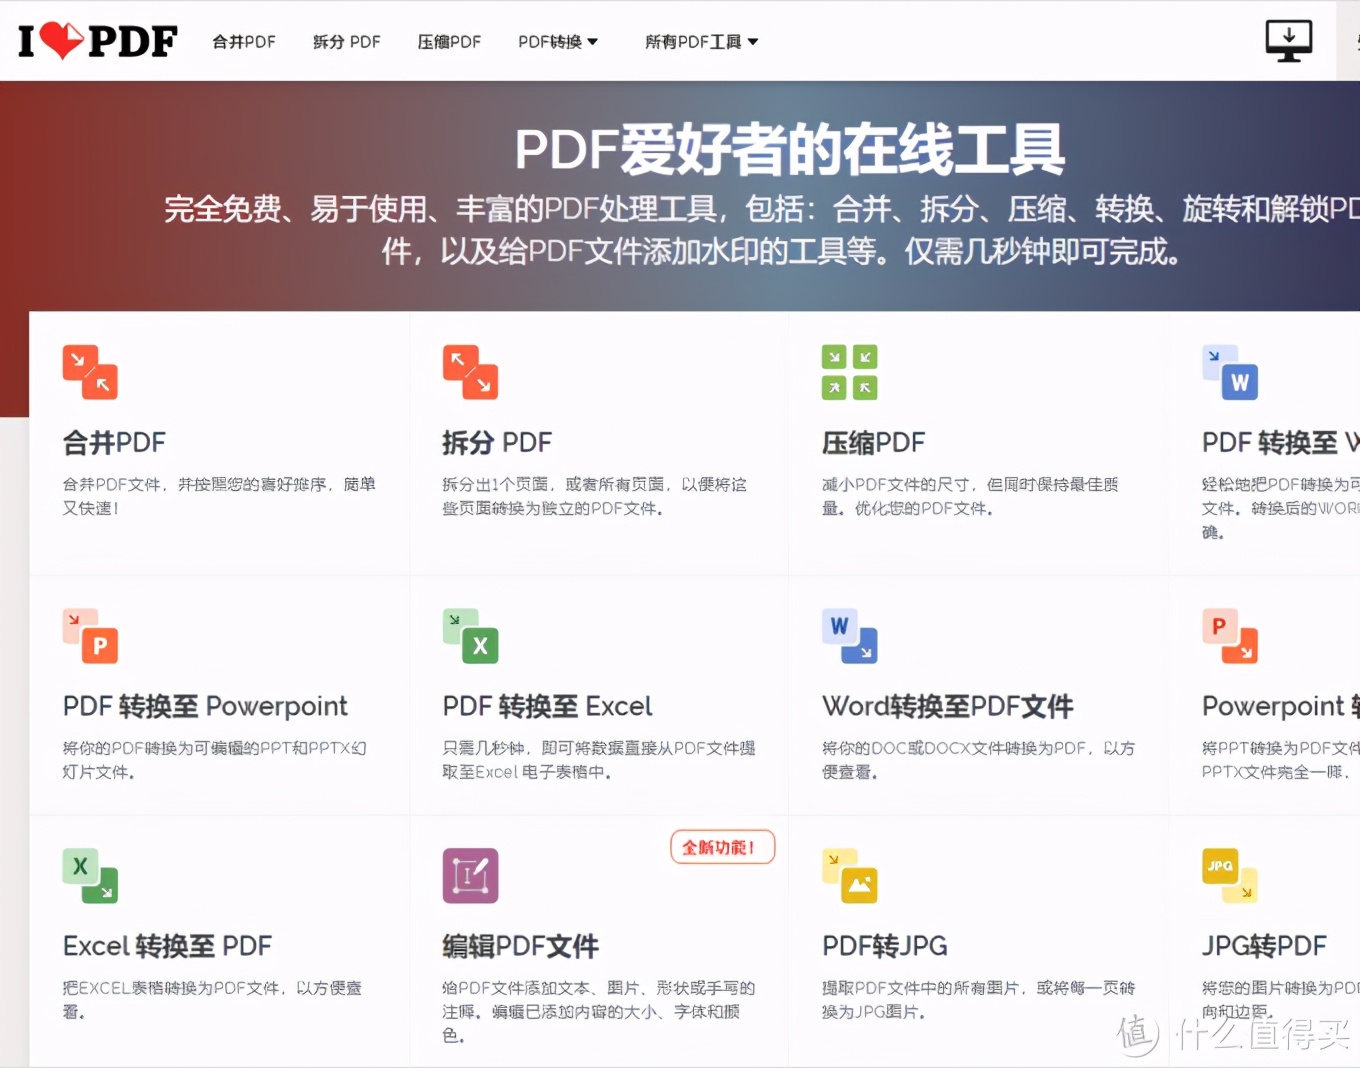Screen dimensions: 1360x1068
Task: Click the desktop app download icon
Action: pos(1289,41)
